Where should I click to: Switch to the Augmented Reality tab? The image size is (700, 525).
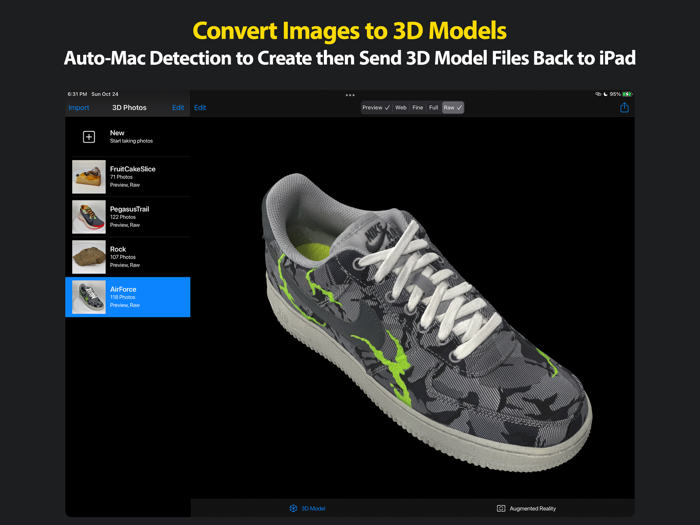[526, 508]
